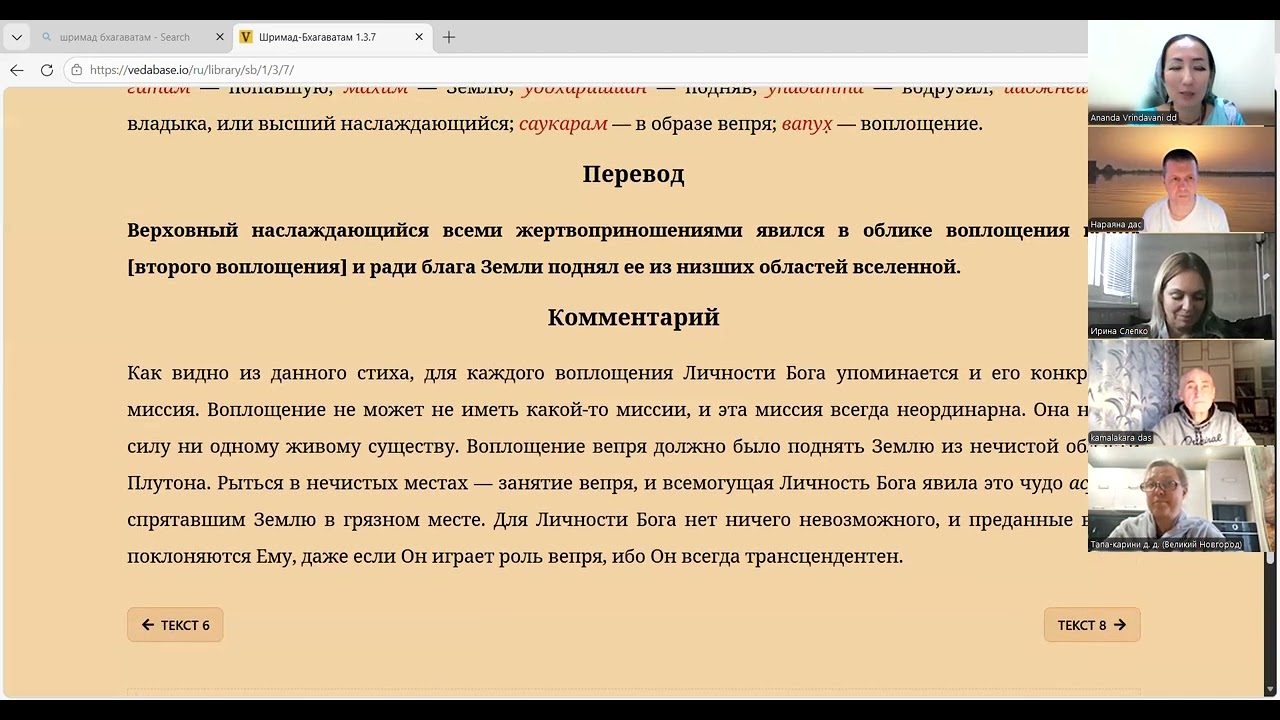Click the Перевод heading

coord(633,174)
